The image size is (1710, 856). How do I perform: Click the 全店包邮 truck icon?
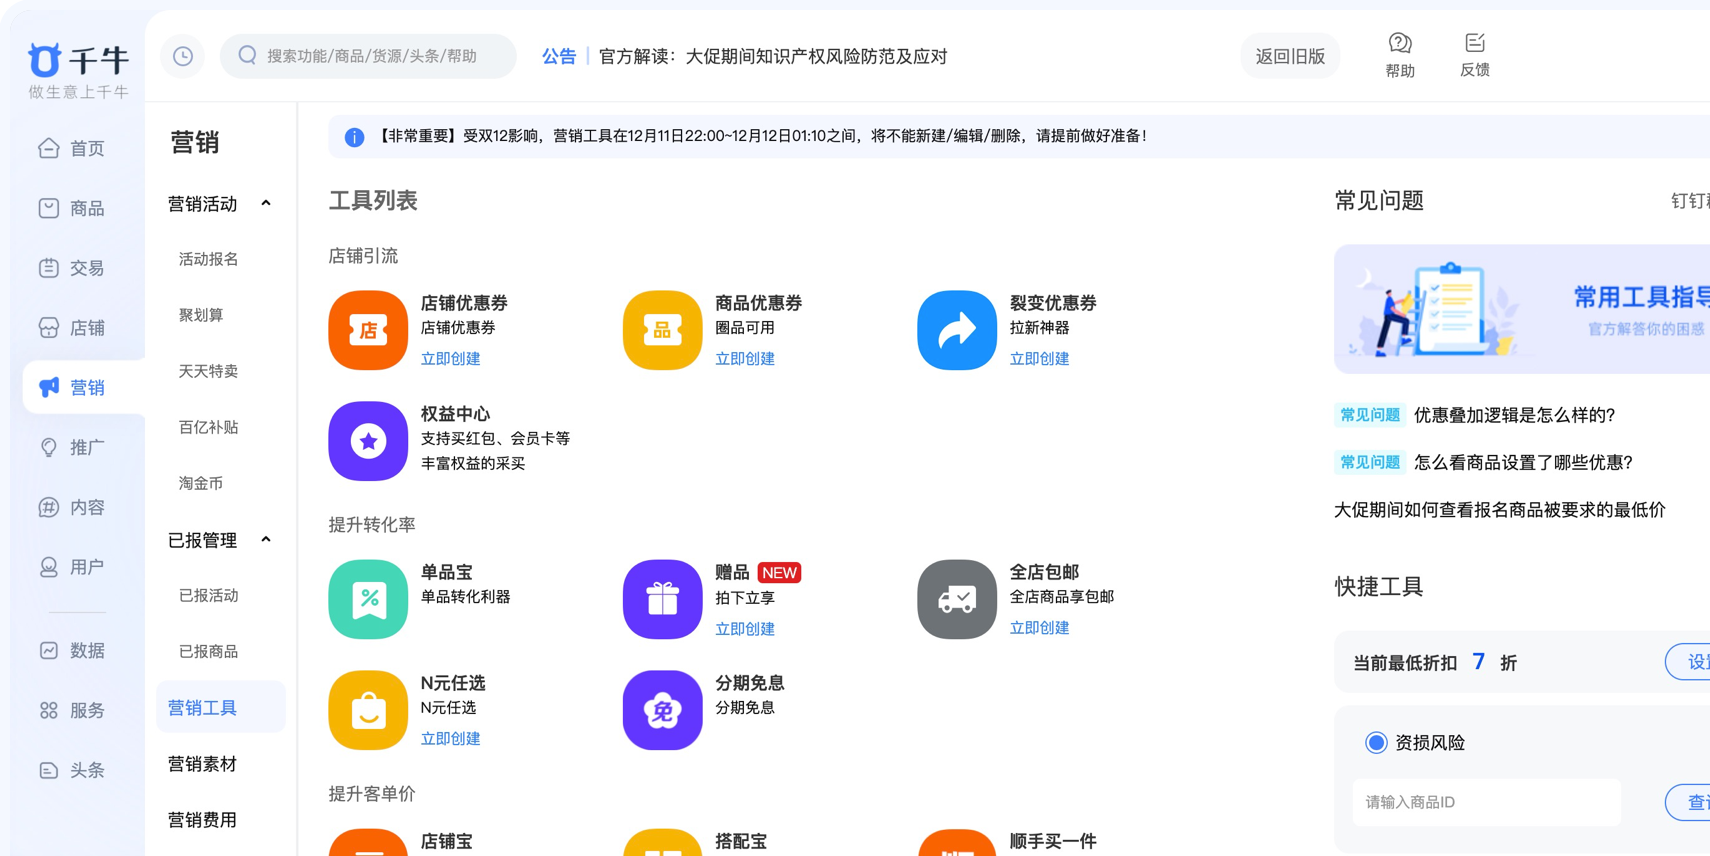[957, 599]
